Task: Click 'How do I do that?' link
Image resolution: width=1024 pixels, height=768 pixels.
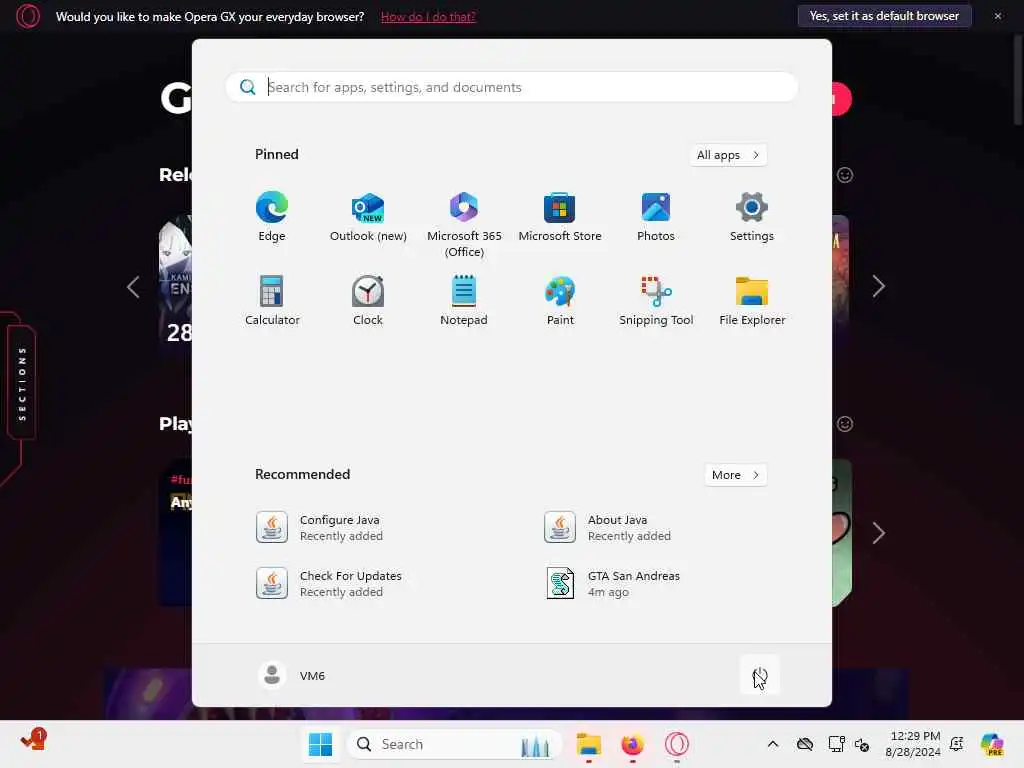Action: pos(428,16)
